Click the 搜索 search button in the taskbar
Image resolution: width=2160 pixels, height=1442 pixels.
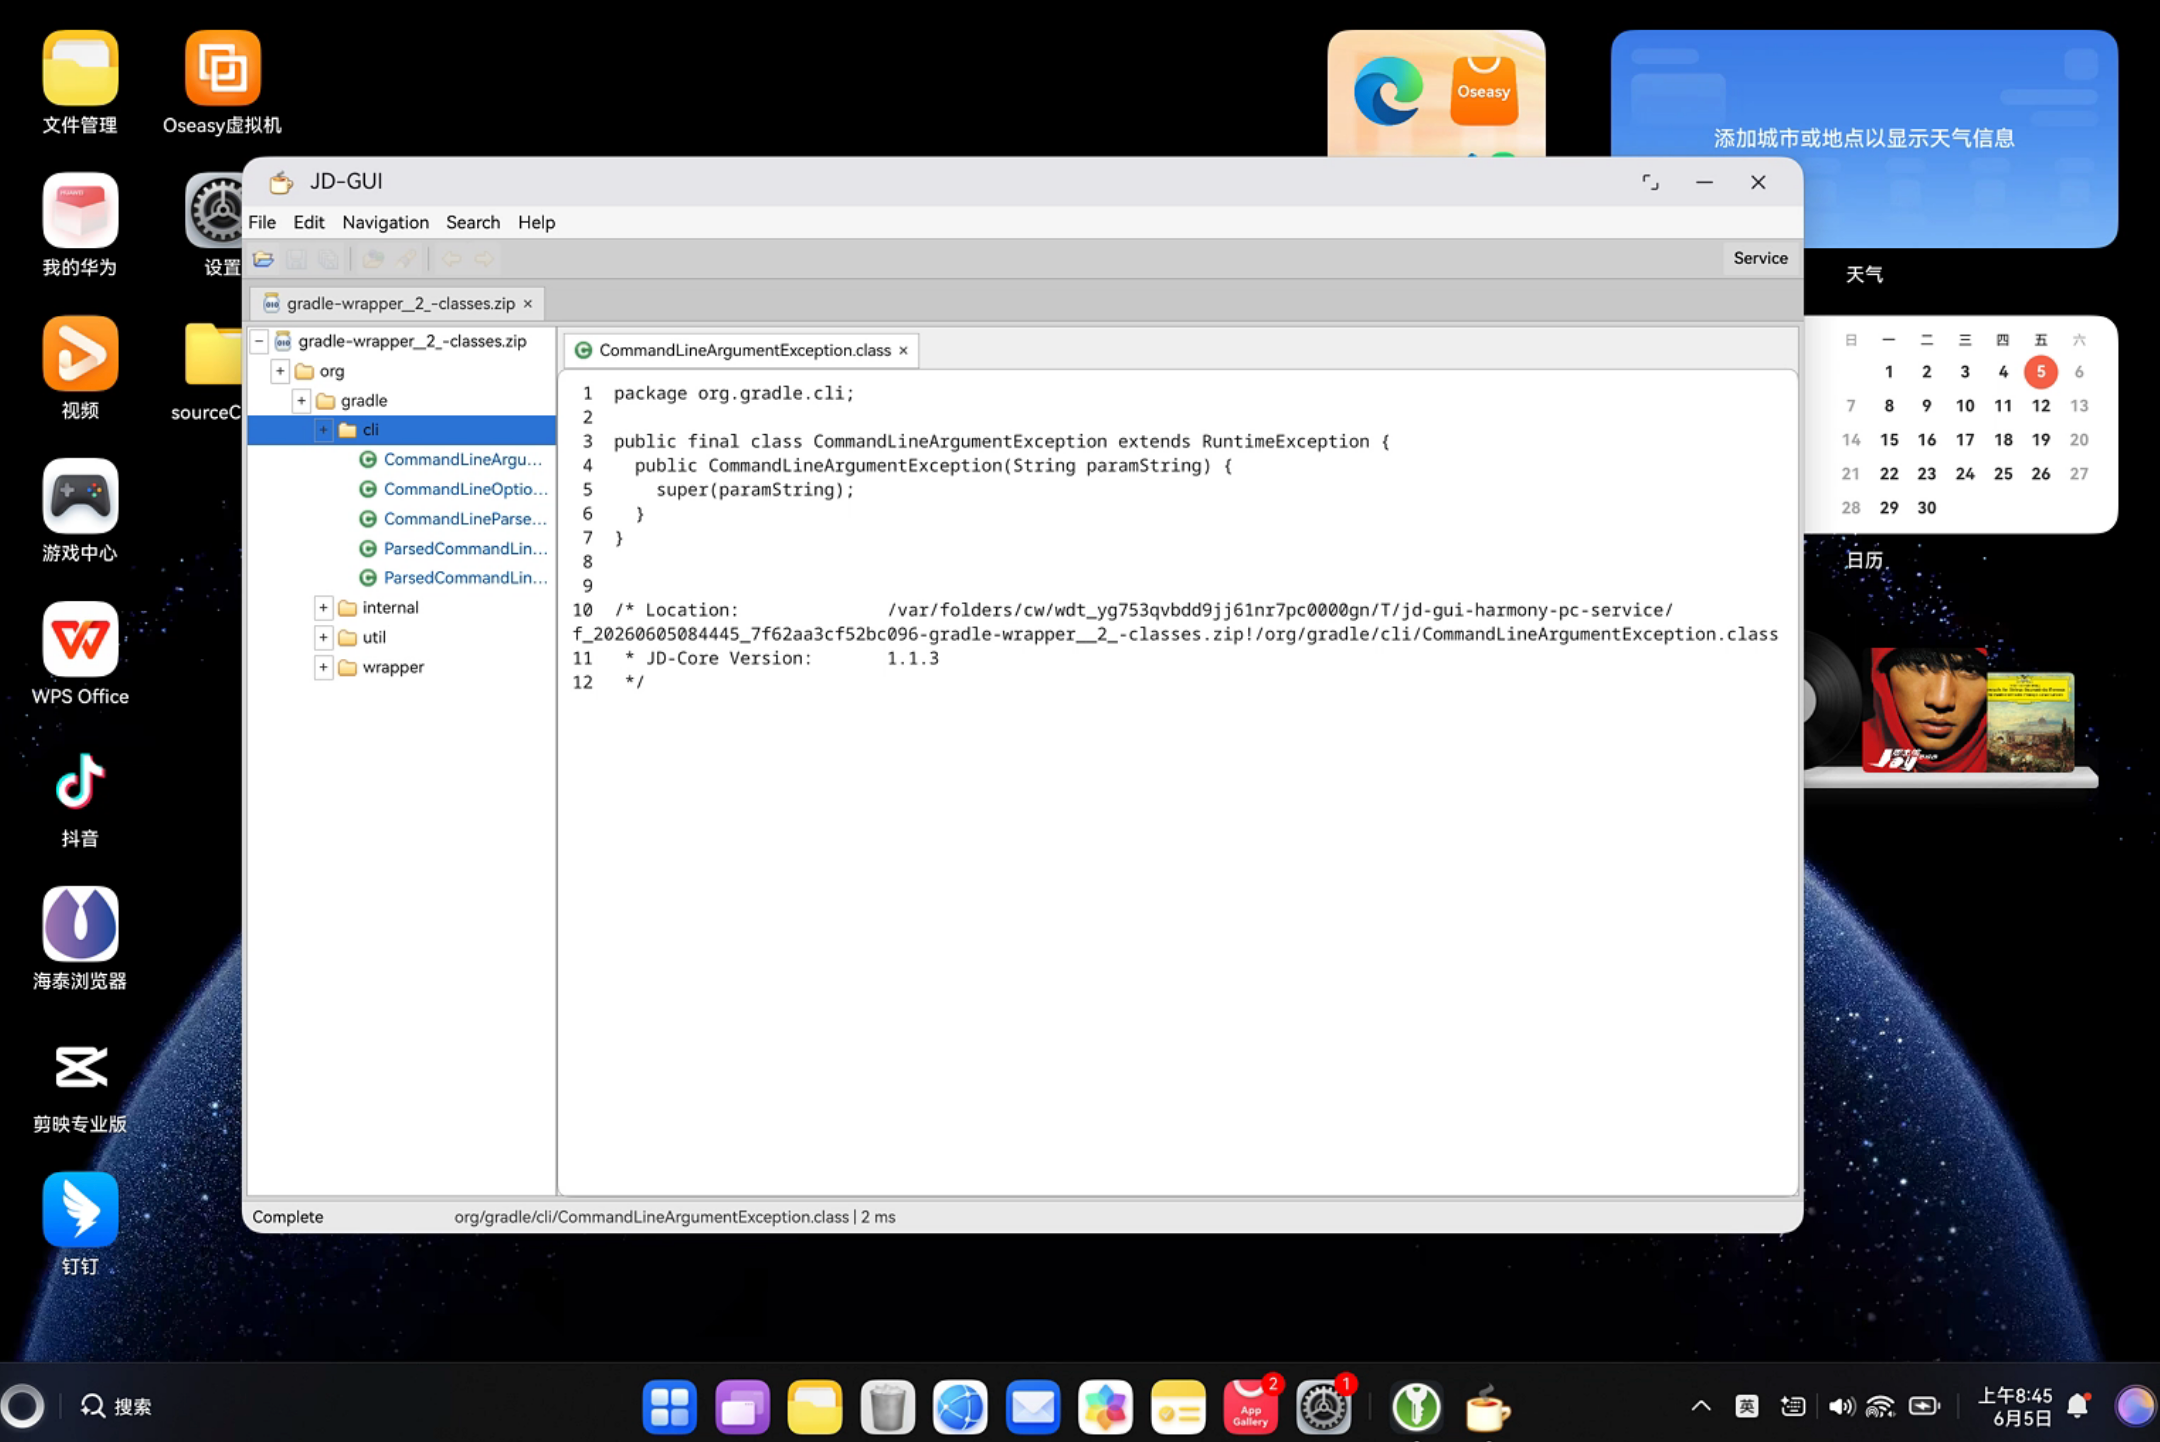[116, 1407]
